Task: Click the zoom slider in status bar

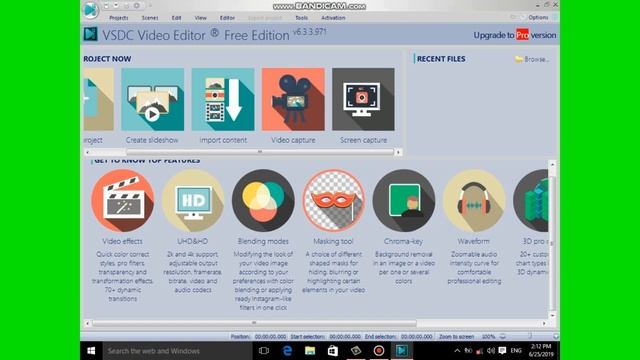Action: click(x=529, y=336)
